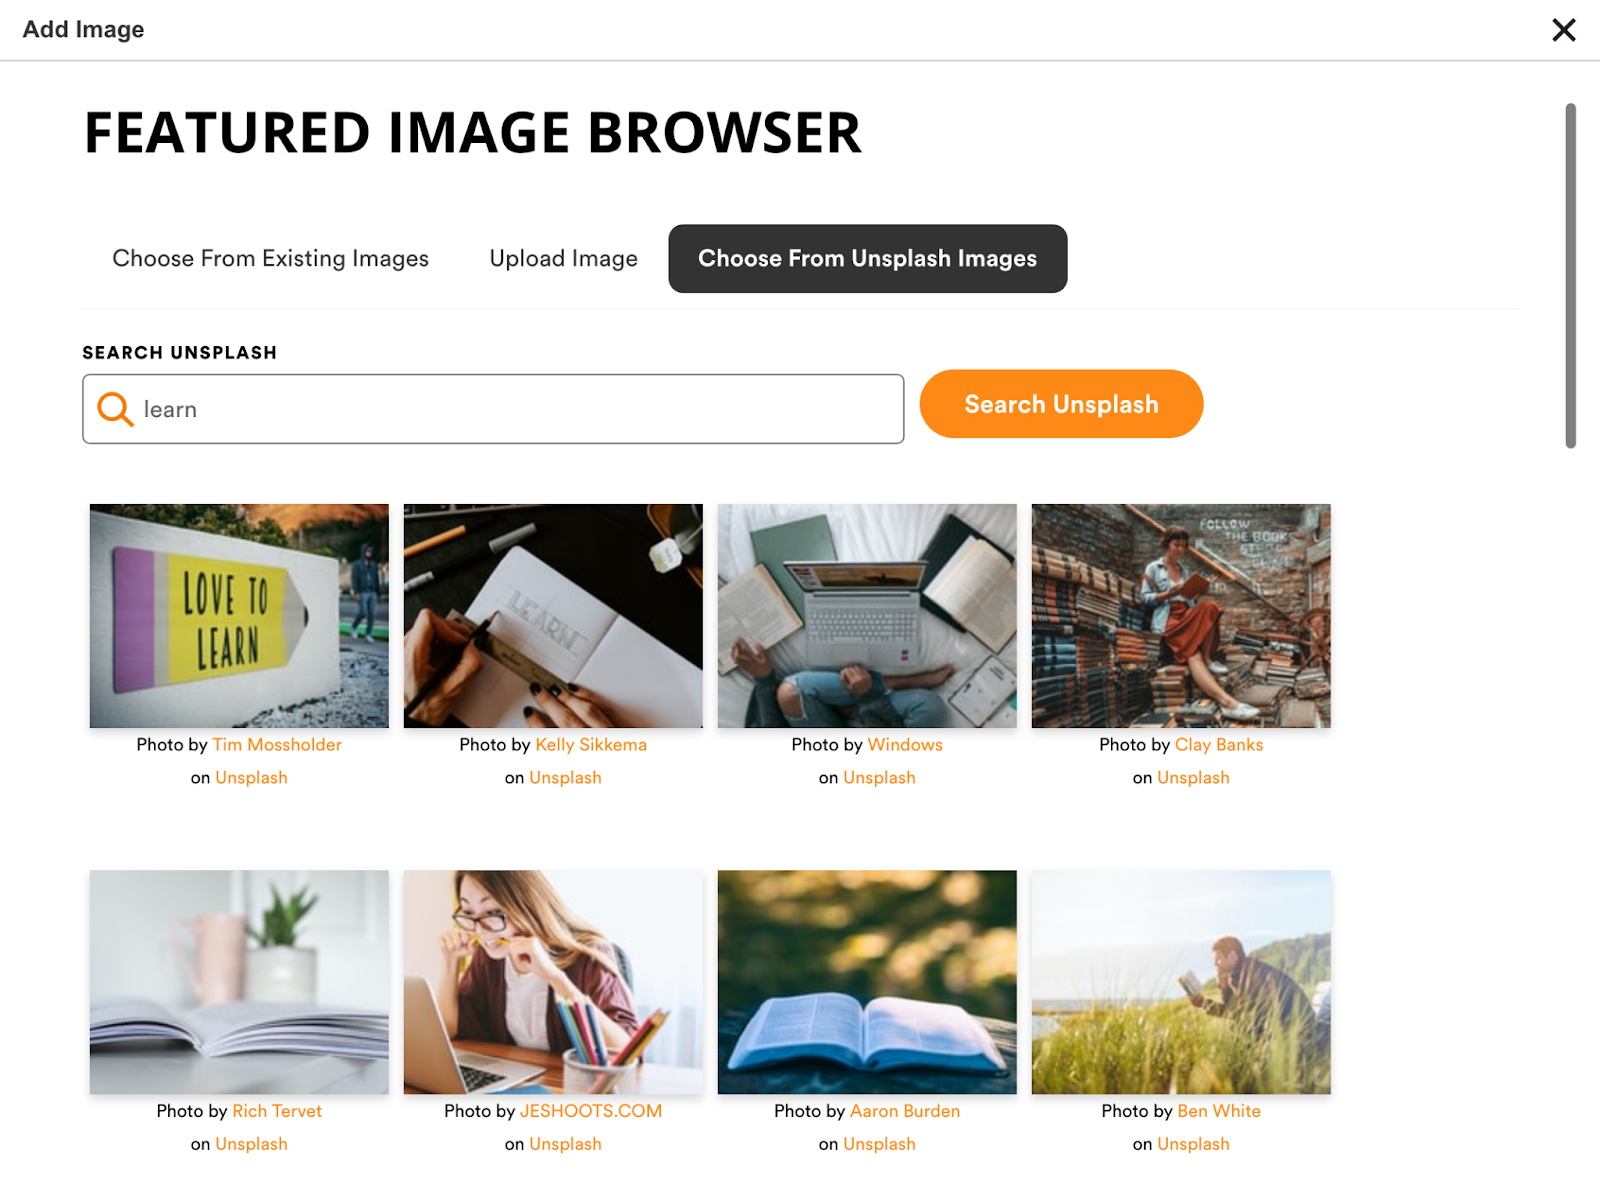Close the Add Image dialog

tap(1563, 30)
